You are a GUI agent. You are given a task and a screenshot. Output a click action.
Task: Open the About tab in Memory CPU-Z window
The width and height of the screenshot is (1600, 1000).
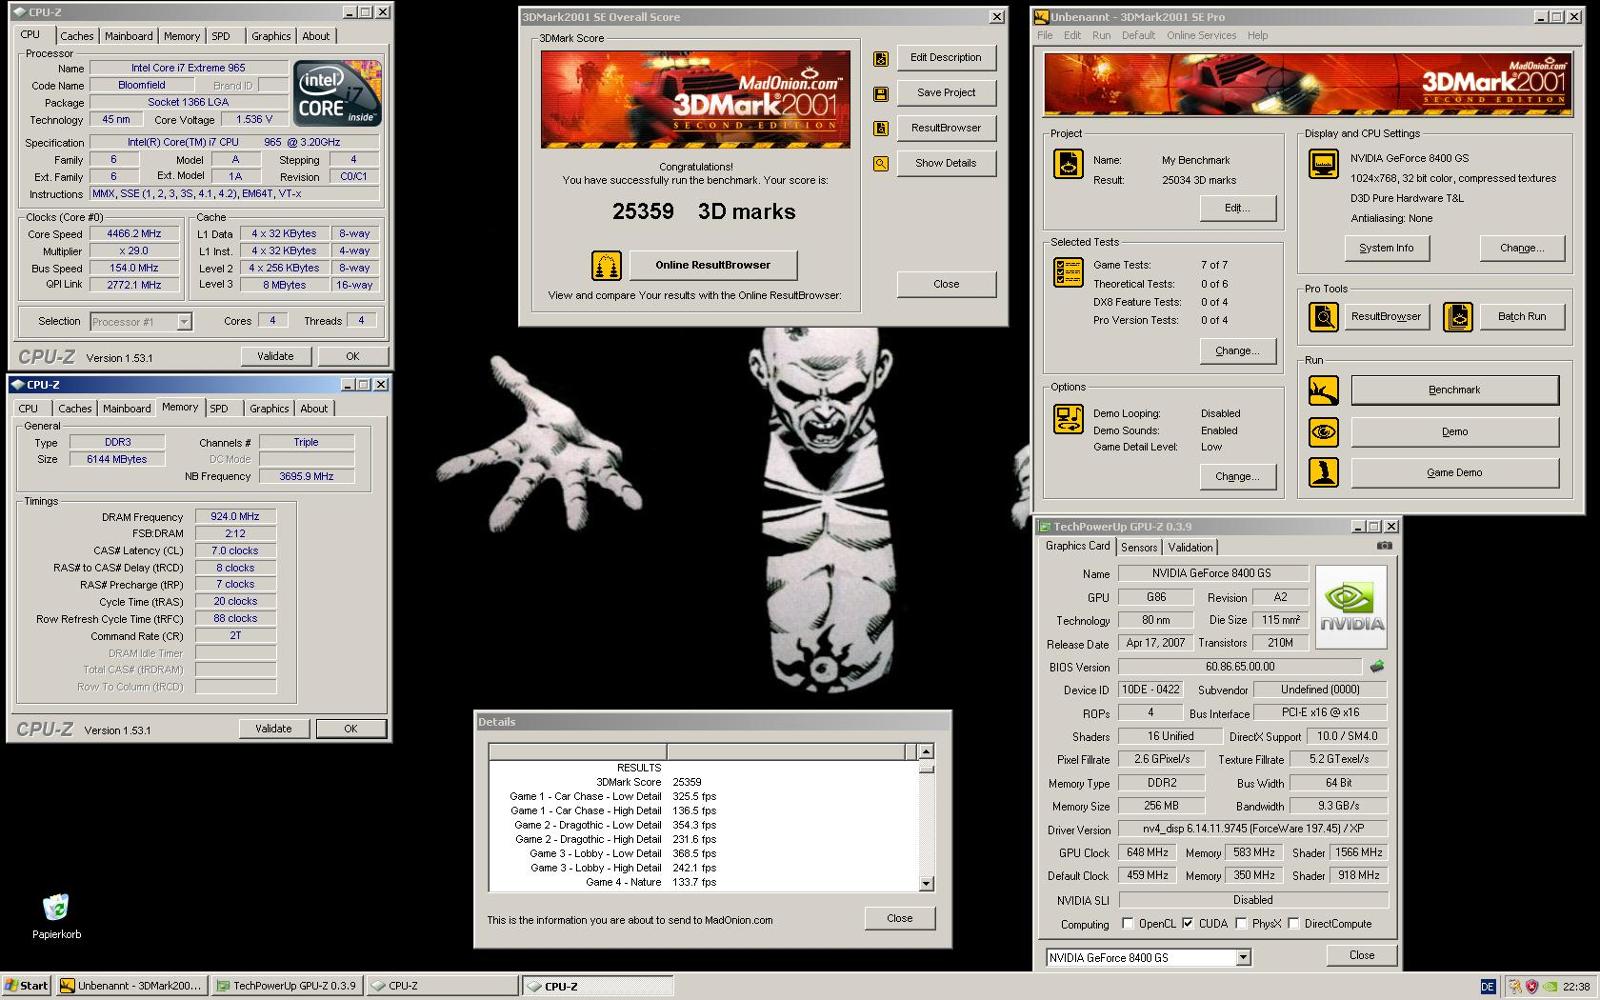click(x=314, y=408)
